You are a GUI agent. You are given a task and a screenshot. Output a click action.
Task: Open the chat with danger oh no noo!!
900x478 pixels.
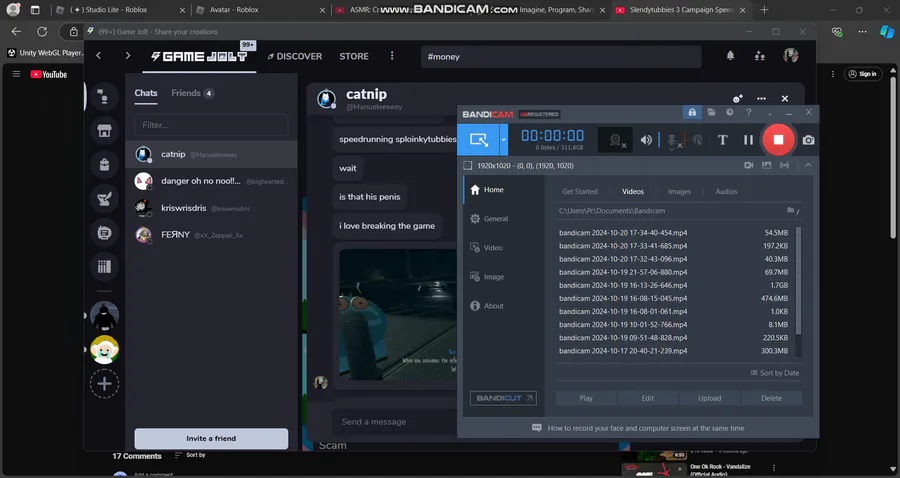(211, 181)
